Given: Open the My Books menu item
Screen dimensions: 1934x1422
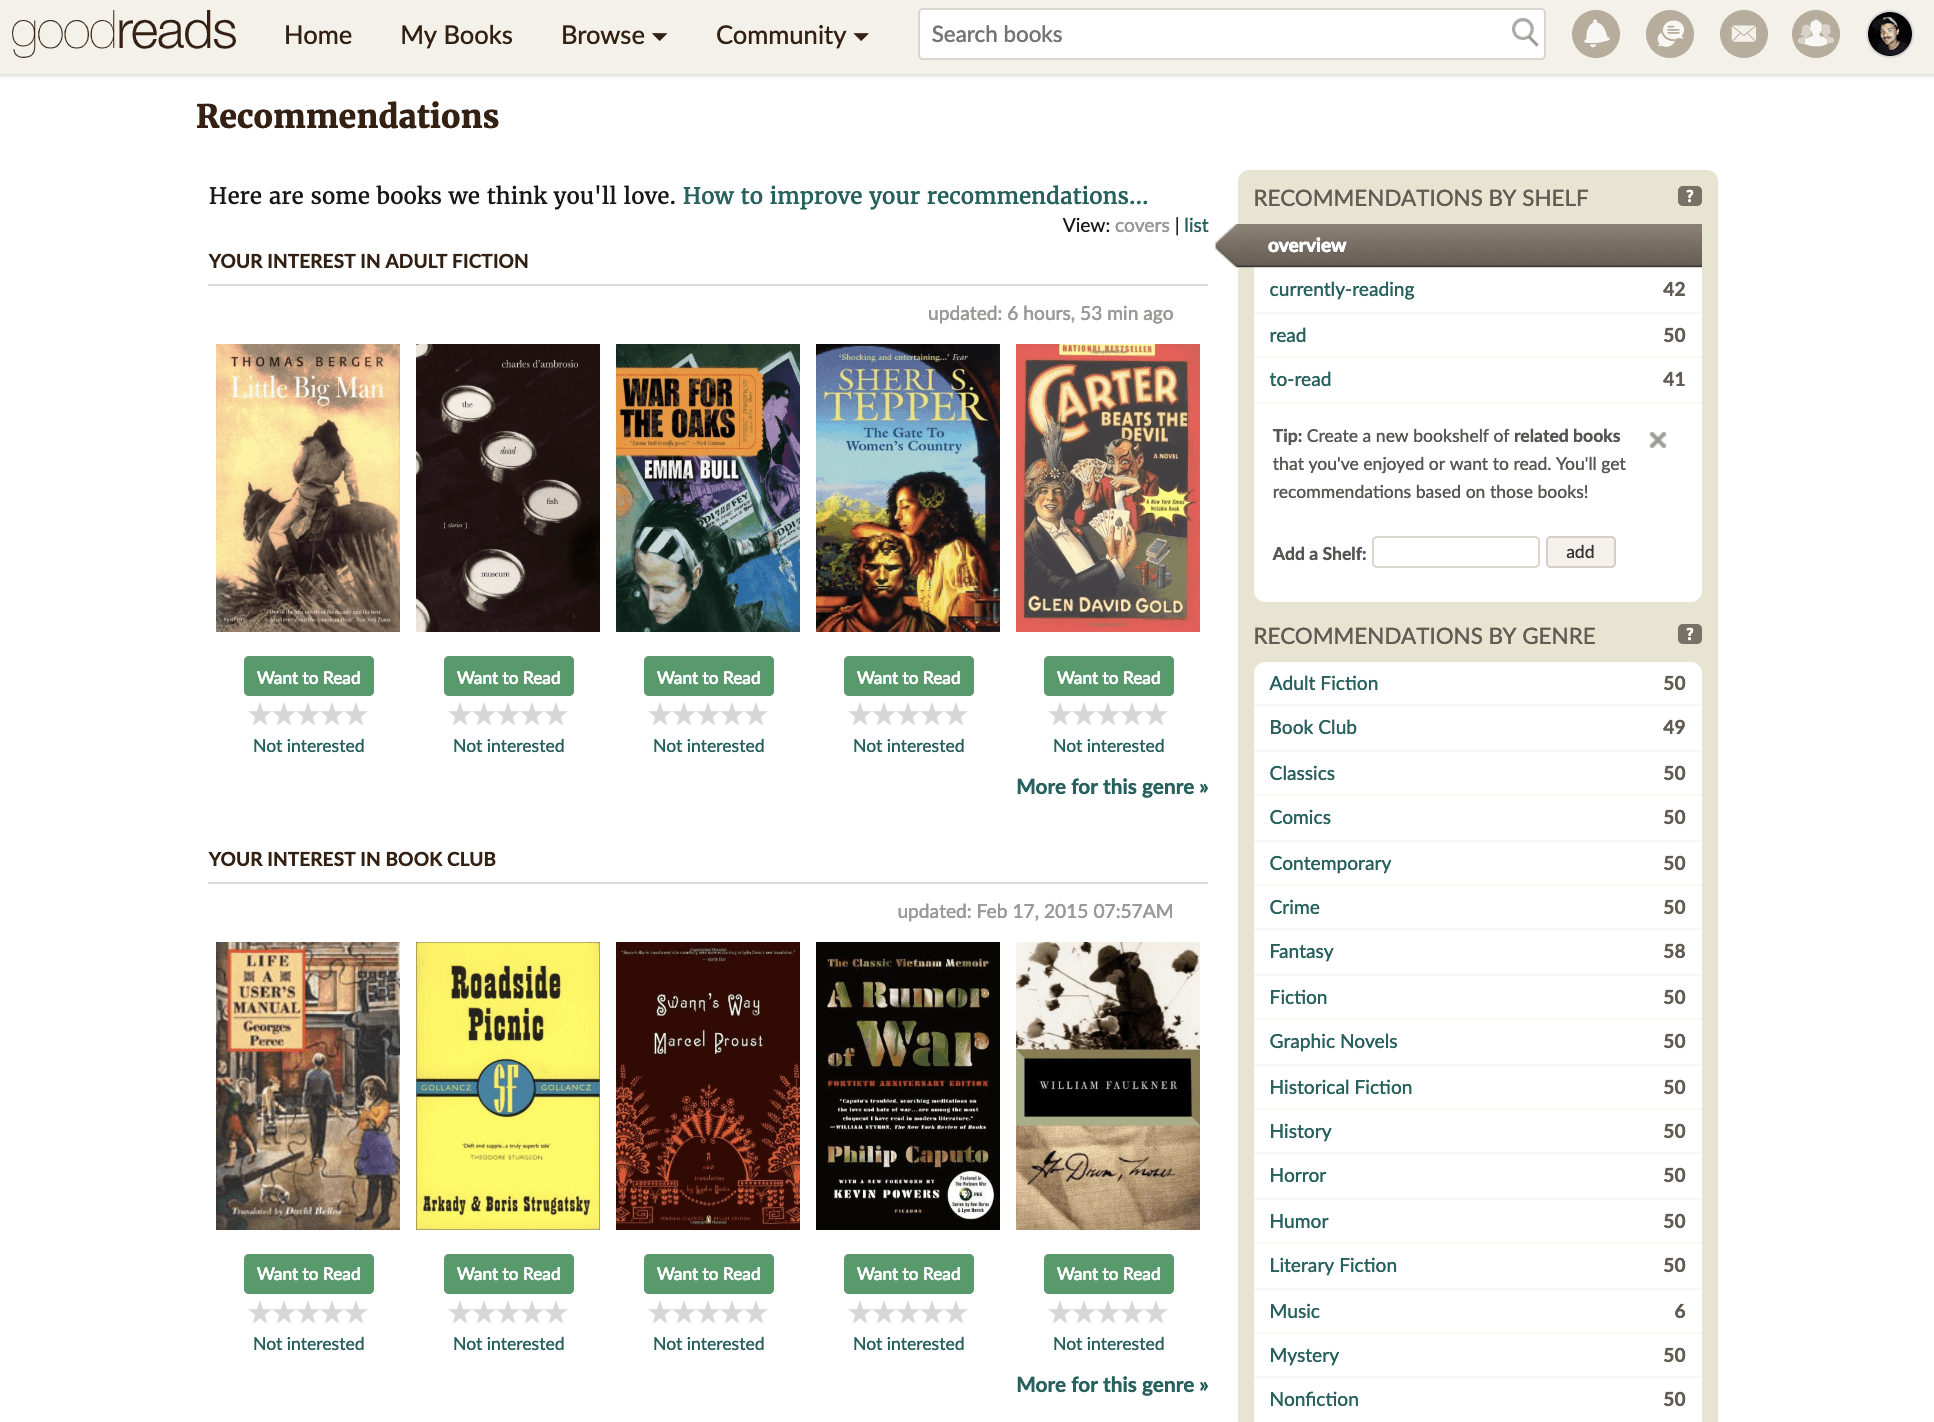Looking at the screenshot, I should point(456,34).
